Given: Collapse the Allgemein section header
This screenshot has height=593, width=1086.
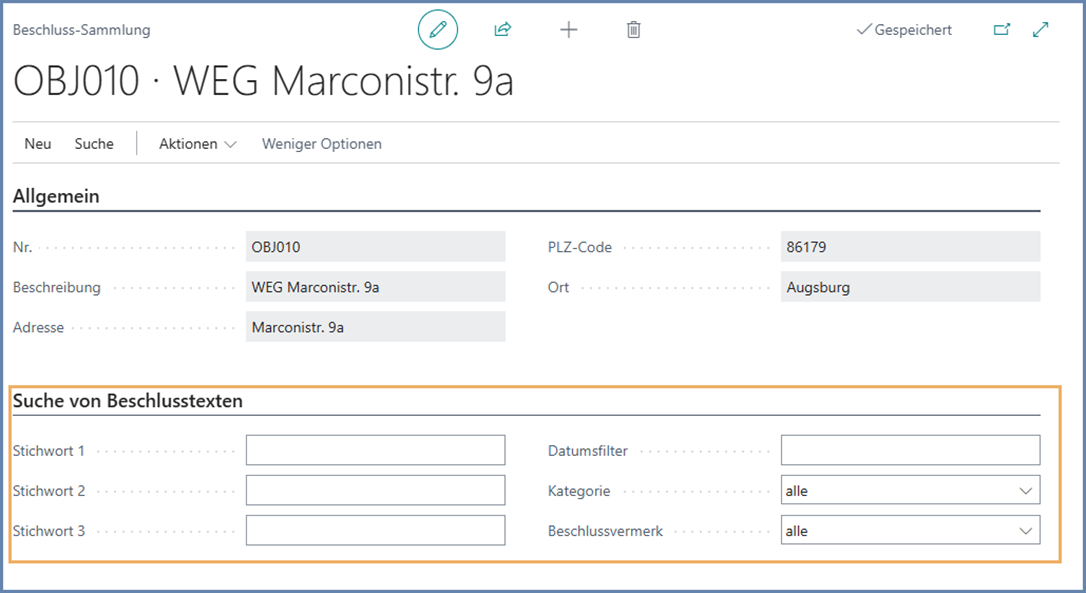Looking at the screenshot, I should pos(56,197).
